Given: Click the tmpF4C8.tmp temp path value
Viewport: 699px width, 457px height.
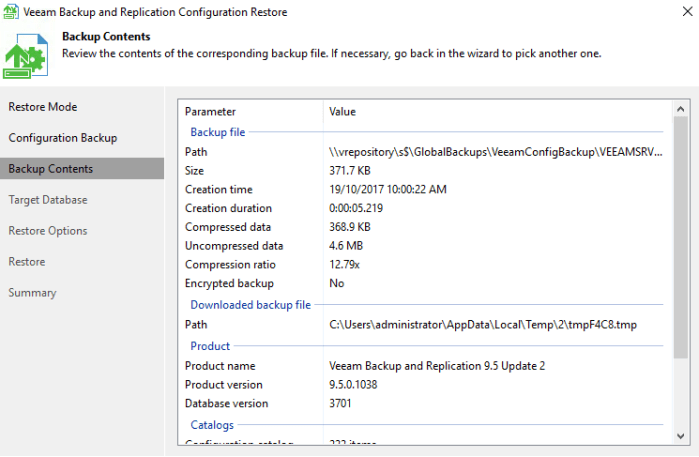Looking at the screenshot, I should tap(483, 325).
